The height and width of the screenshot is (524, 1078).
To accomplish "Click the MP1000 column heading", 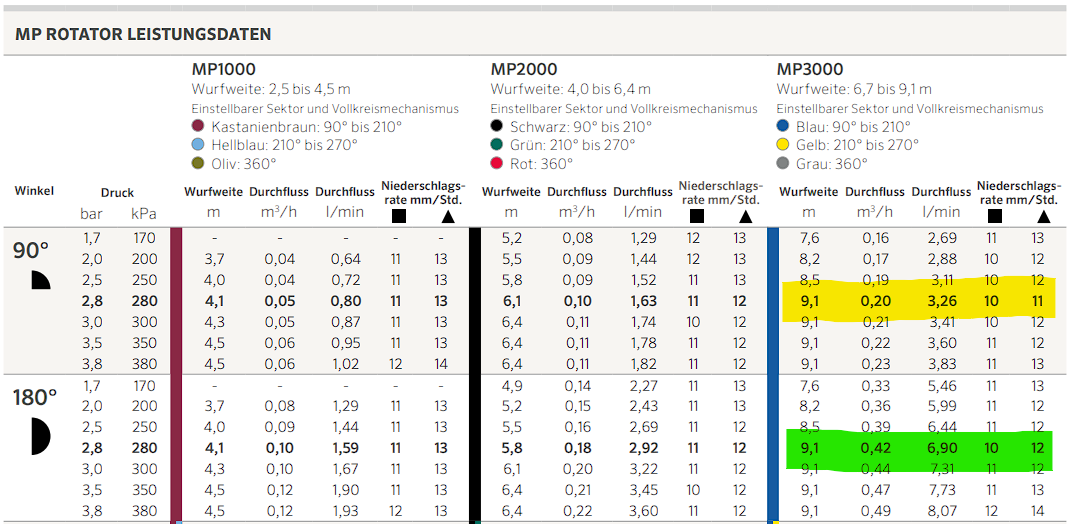I will [x=223, y=70].
